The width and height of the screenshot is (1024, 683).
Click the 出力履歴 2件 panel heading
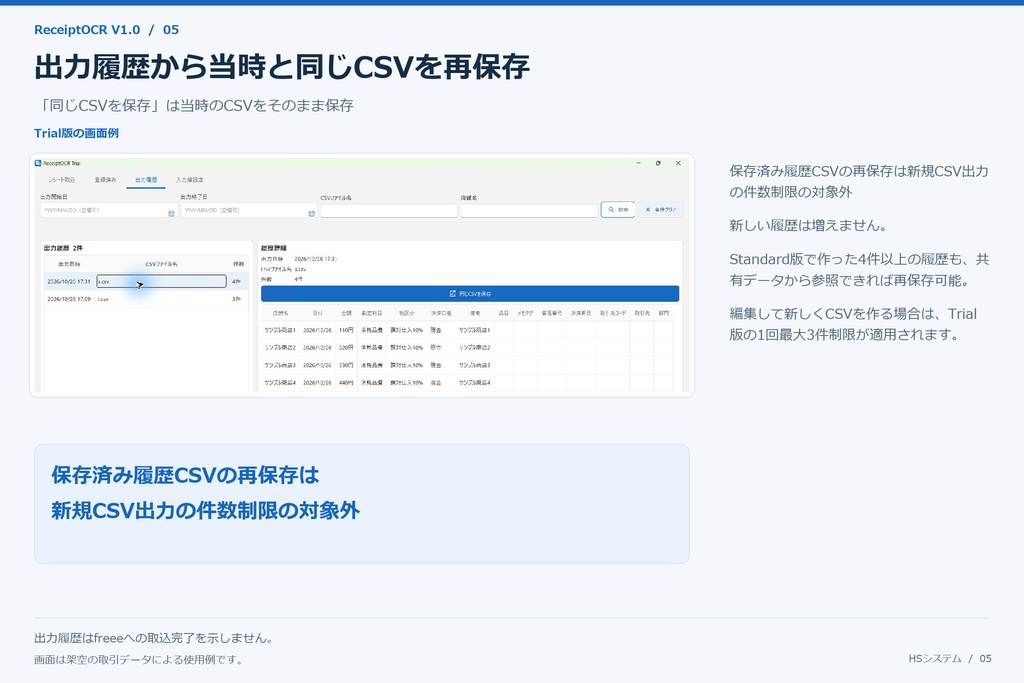63,248
